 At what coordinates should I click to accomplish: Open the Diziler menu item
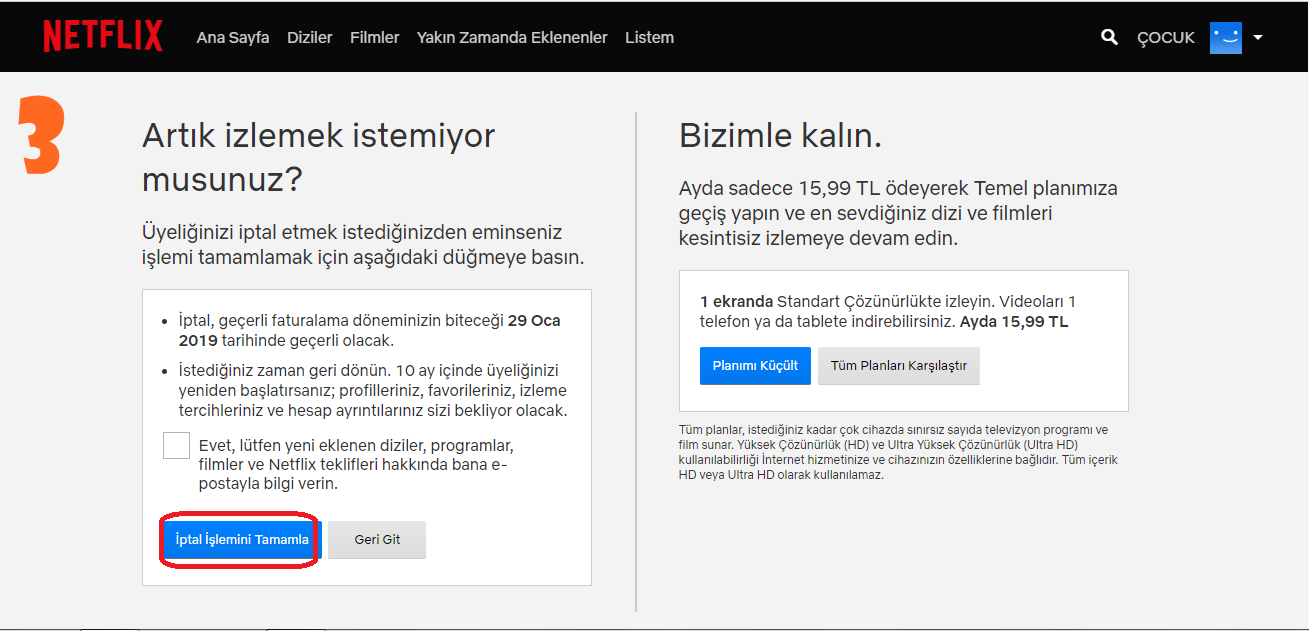310,37
